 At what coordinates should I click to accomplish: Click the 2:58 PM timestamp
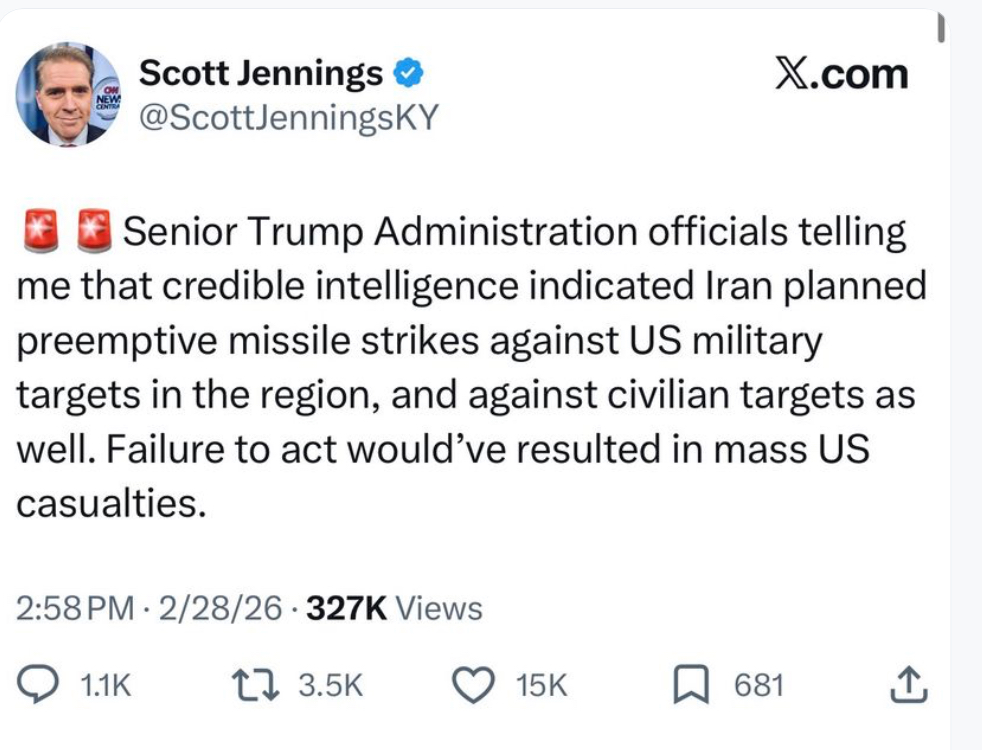click(x=74, y=608)
